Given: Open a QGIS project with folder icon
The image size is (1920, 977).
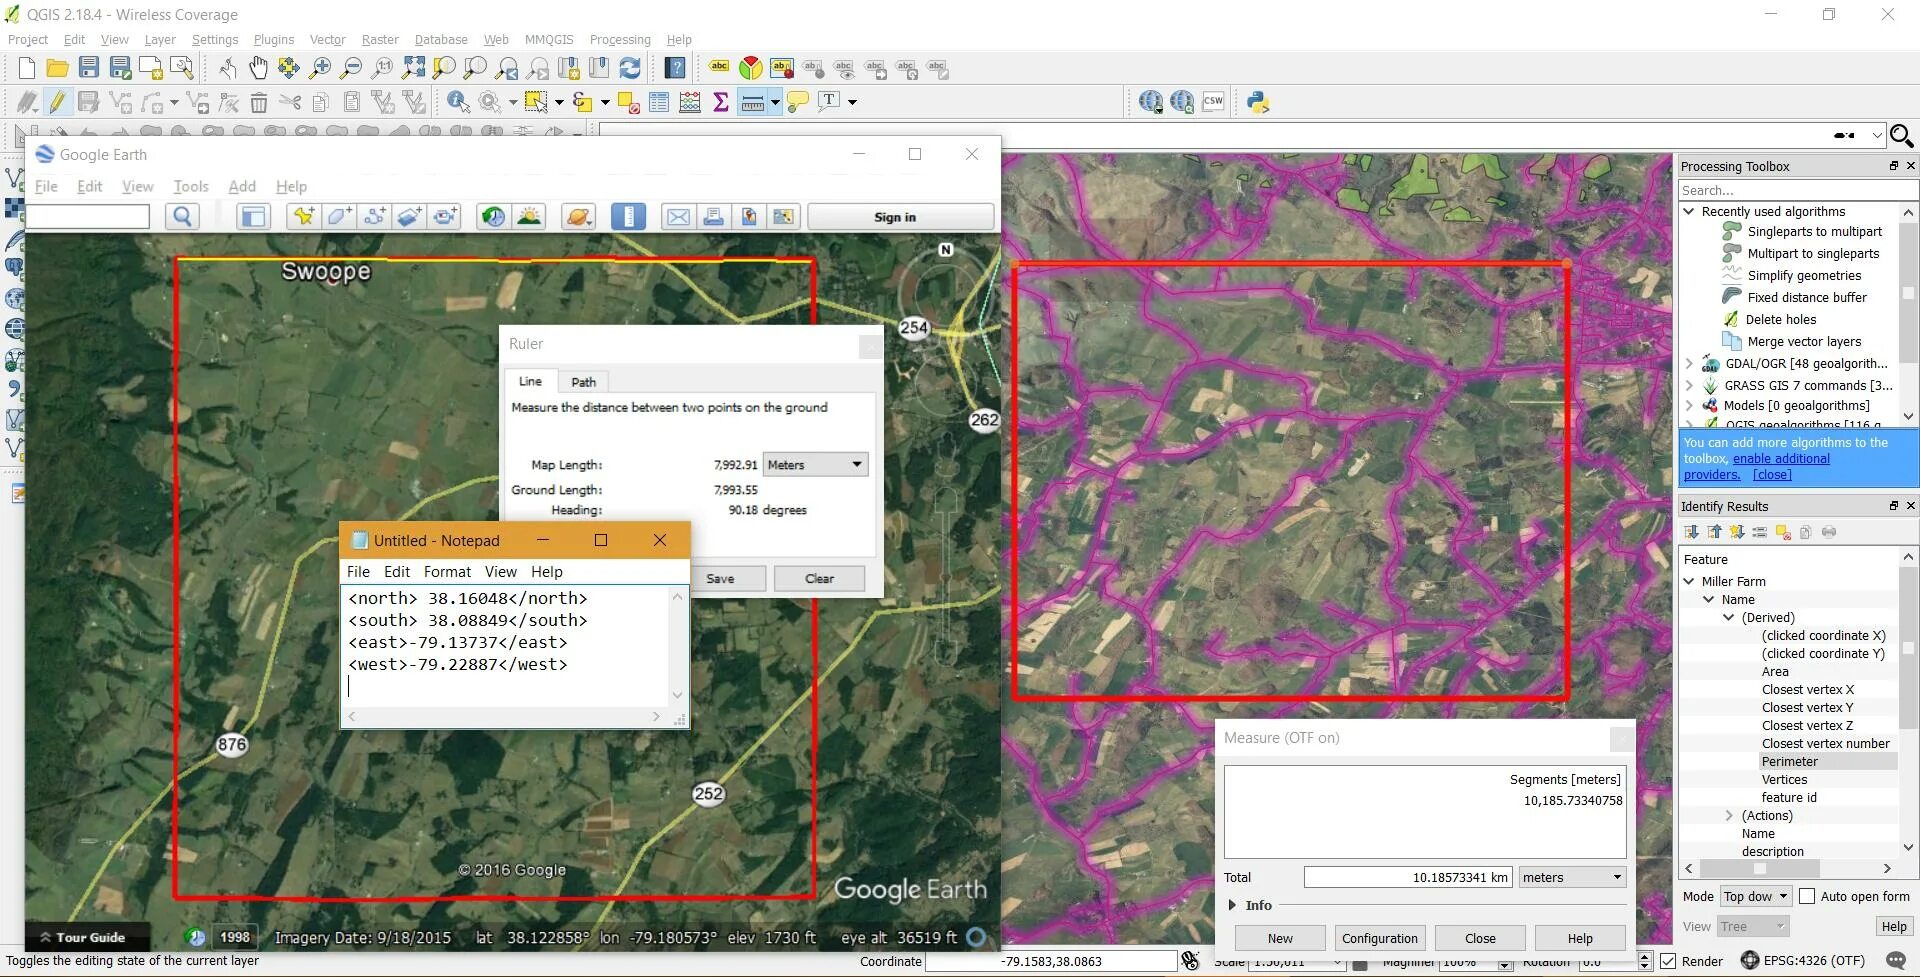Looking at the screenshot, I should coord(57,68).
